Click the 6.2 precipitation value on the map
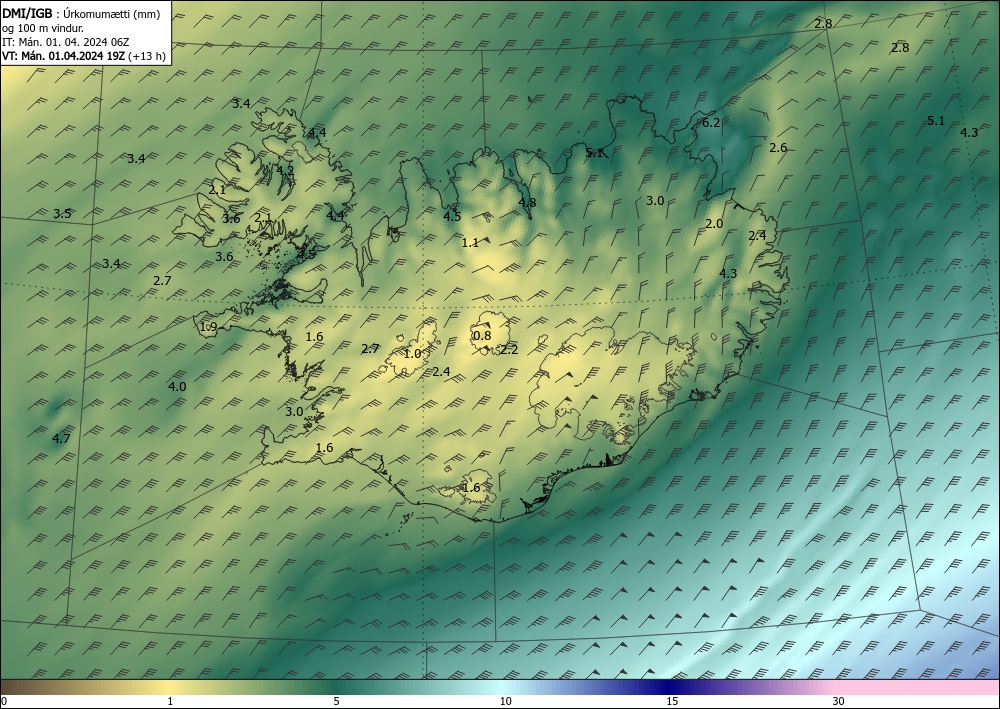 [x=711, y=122]
